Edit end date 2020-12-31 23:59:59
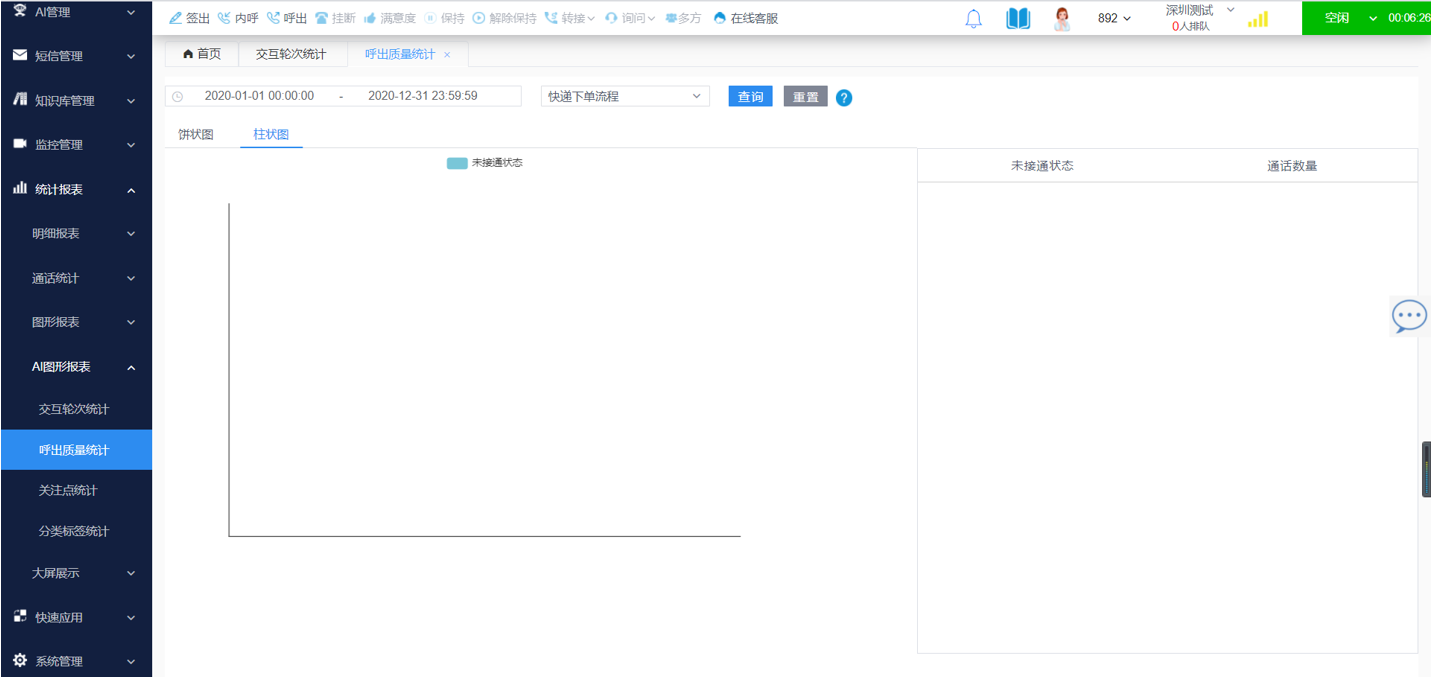Image resolution: width=1431 pixels, height=677 pixels. 423,96
